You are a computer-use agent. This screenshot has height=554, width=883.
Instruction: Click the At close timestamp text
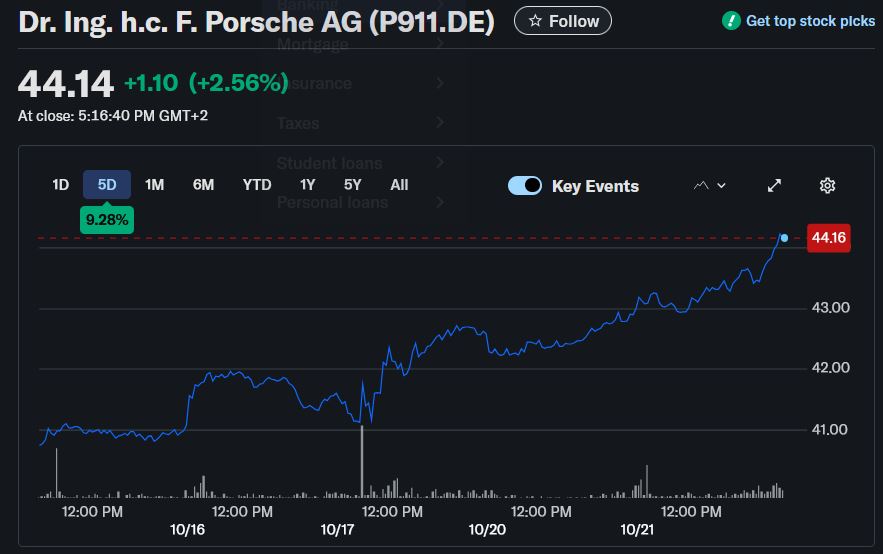coord(113,116)
